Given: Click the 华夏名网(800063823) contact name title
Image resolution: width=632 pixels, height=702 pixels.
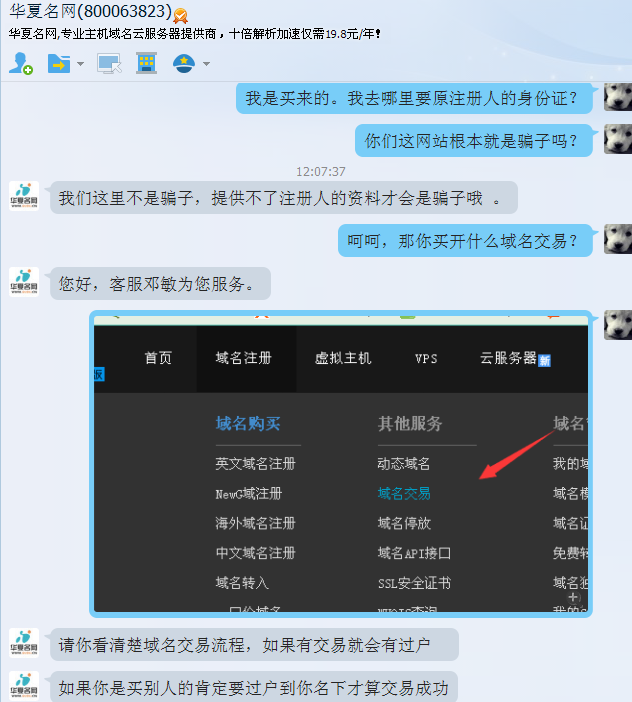Looking at the screenshot, I should click(89, 14).
